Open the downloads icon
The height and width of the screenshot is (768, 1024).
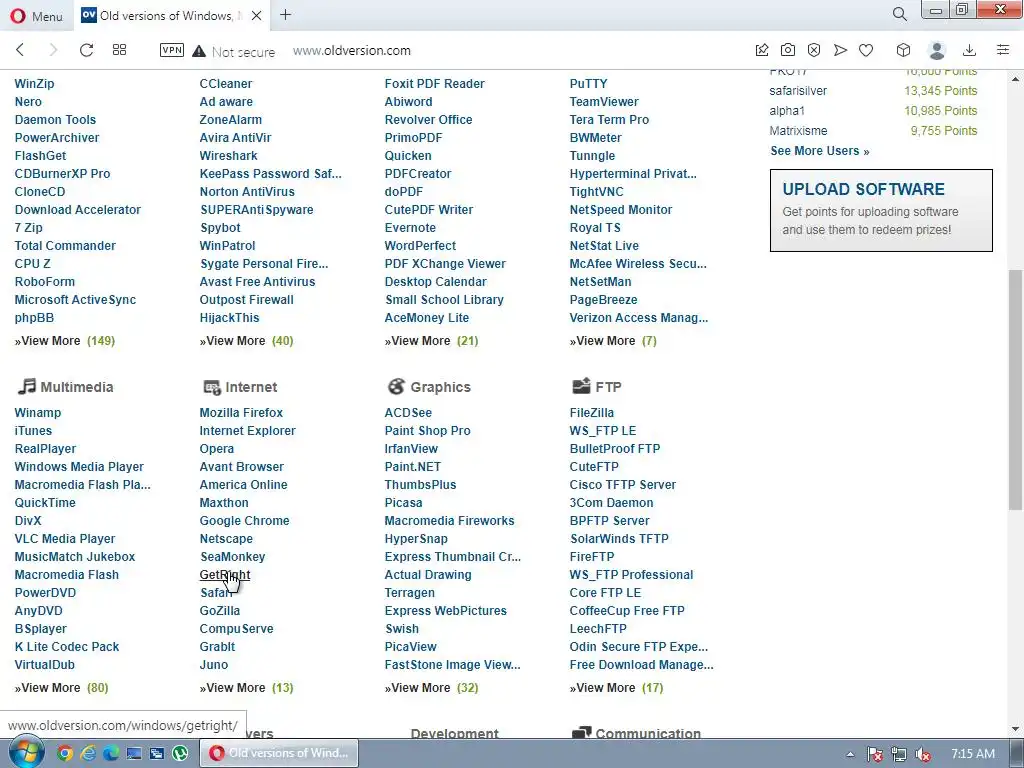(x=969, y=50)
